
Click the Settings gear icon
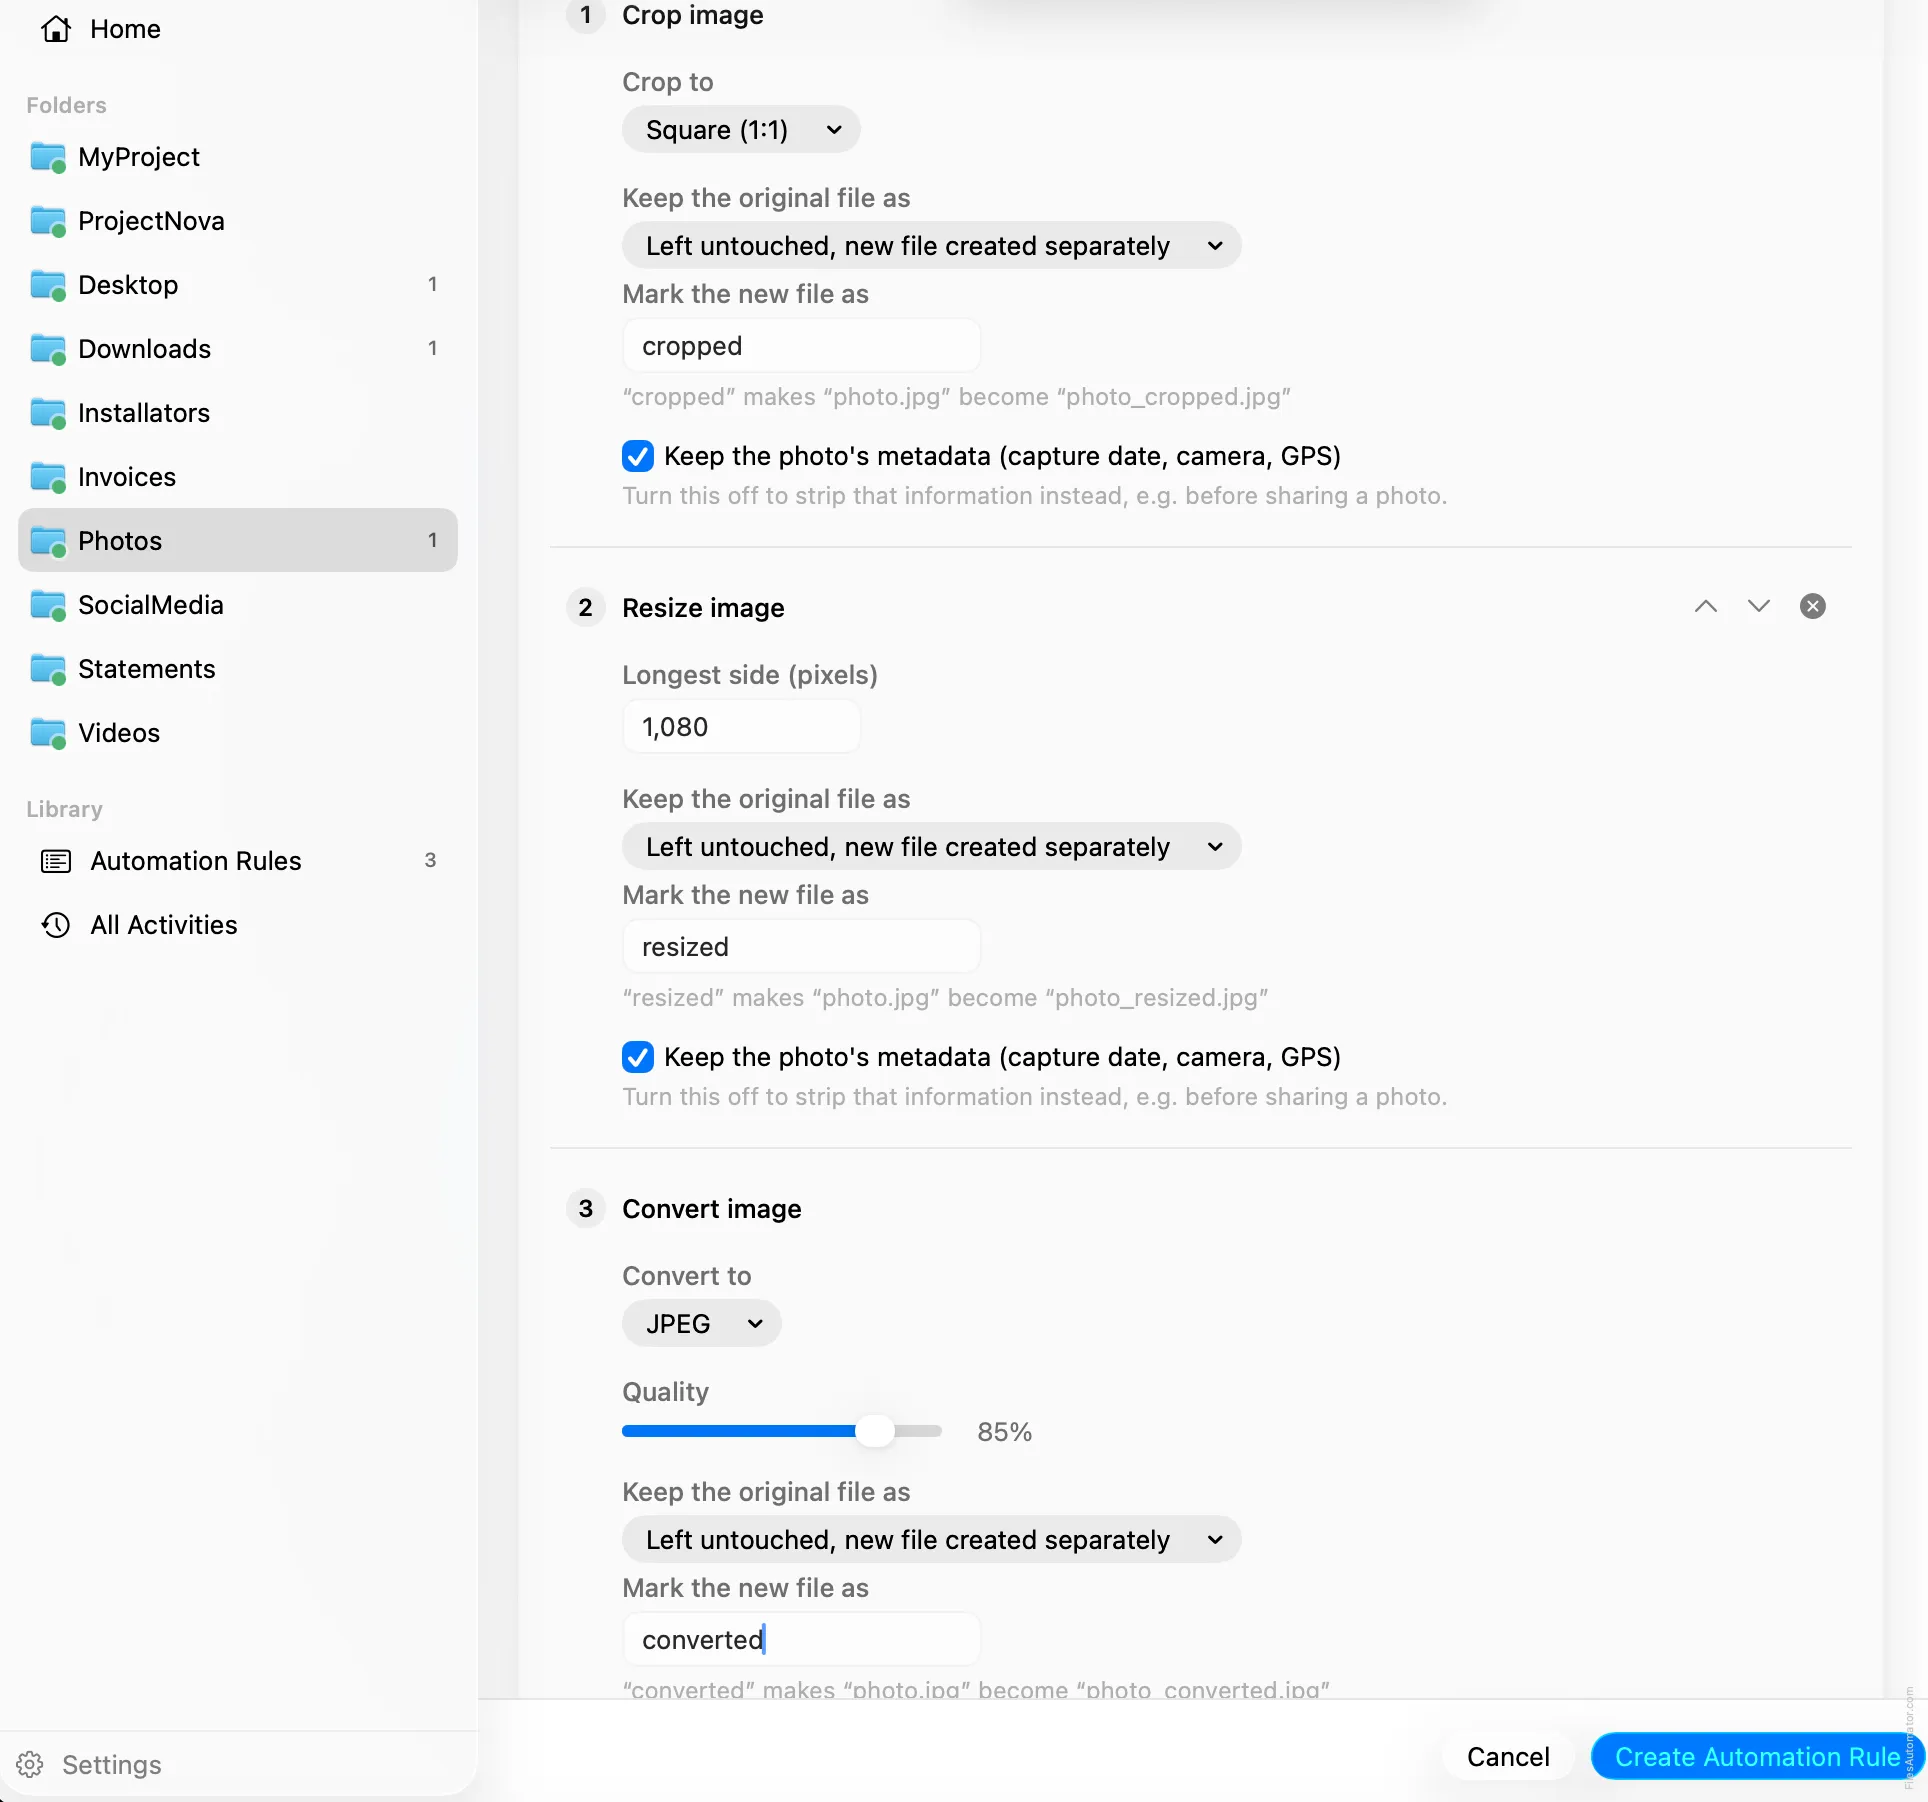(30, 1764)
